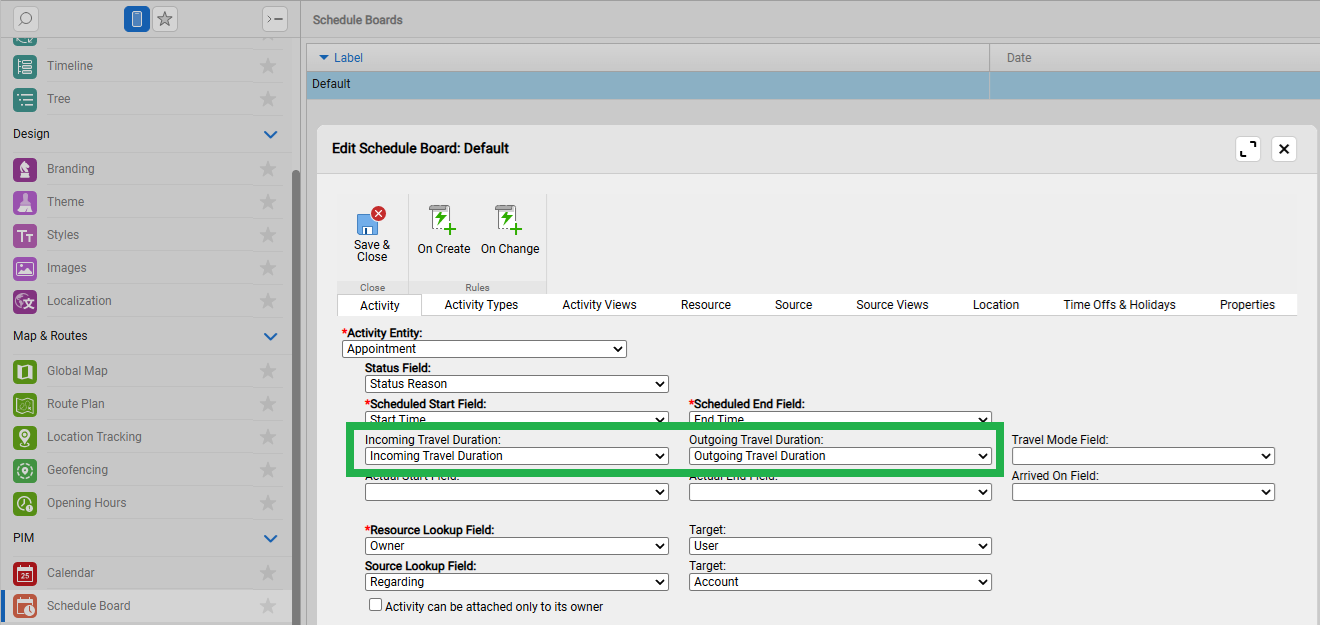Switch to the Resource tab
Viewport: 1320px width, 625px height.
click(x=706, y=305)
